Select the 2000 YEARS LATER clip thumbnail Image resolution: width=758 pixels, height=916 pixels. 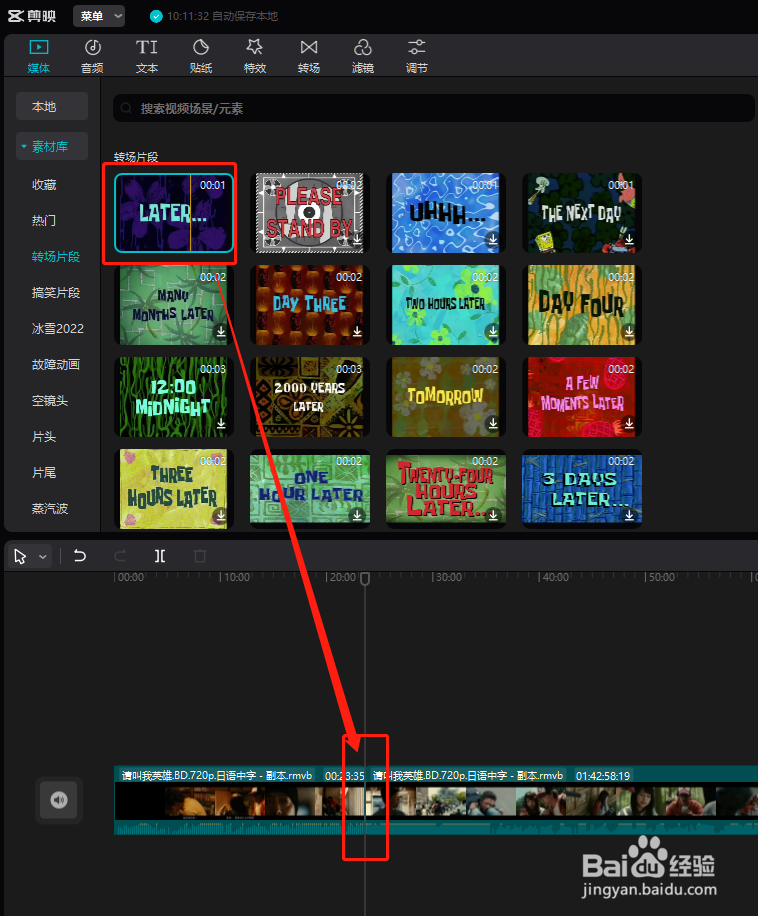310,397
